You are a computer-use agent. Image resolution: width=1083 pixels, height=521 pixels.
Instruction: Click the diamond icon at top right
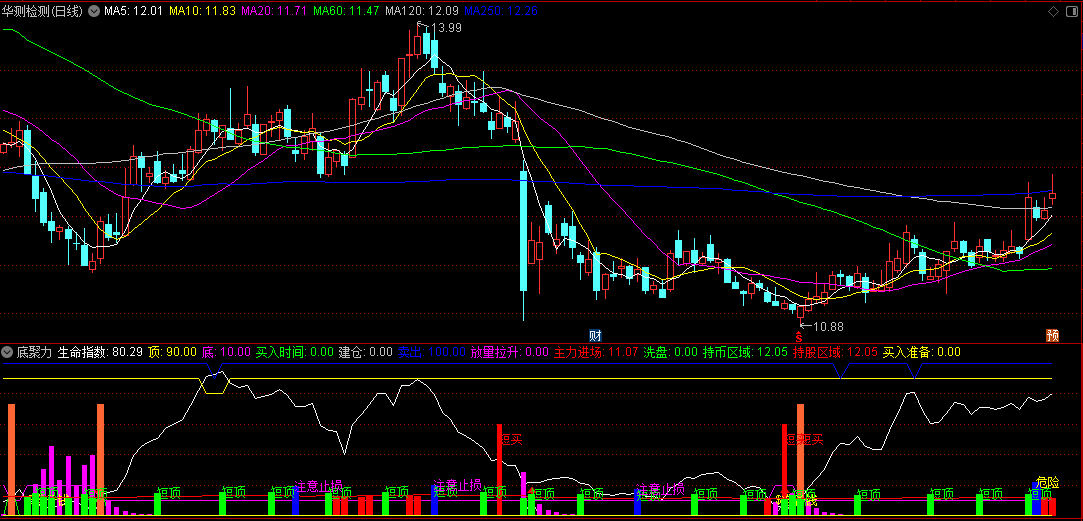(1053, 11)
